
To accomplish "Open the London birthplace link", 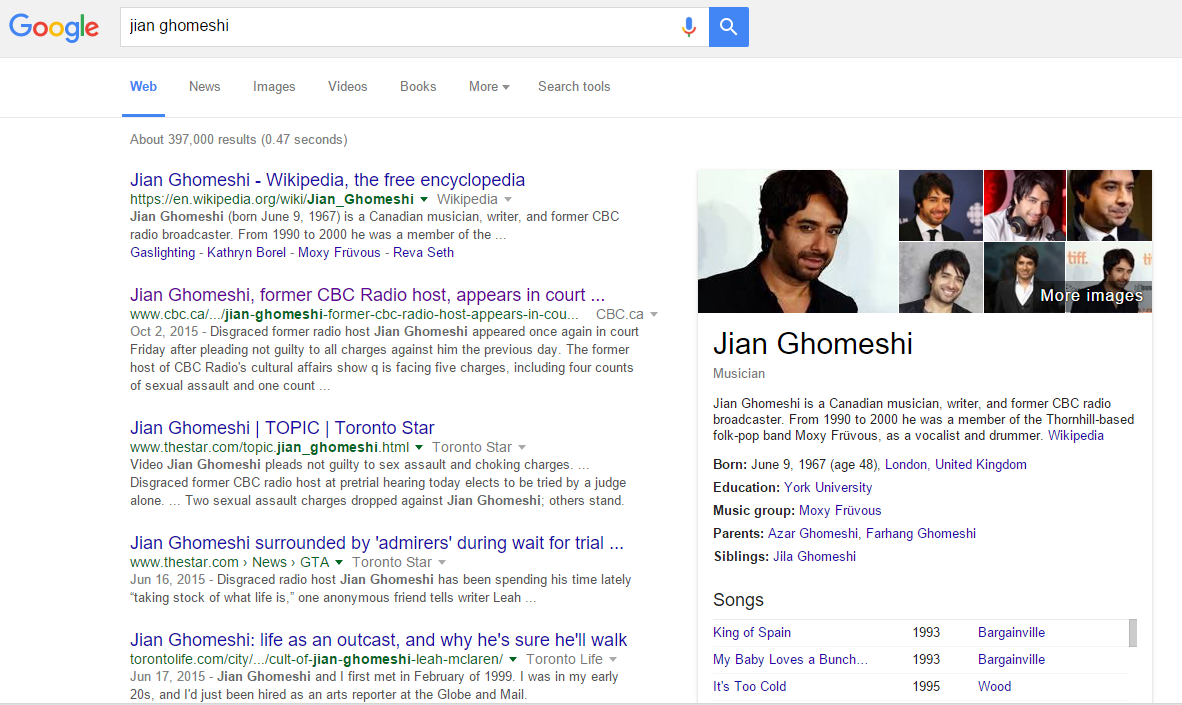I will pyautogui.click(x=905, y=464).
